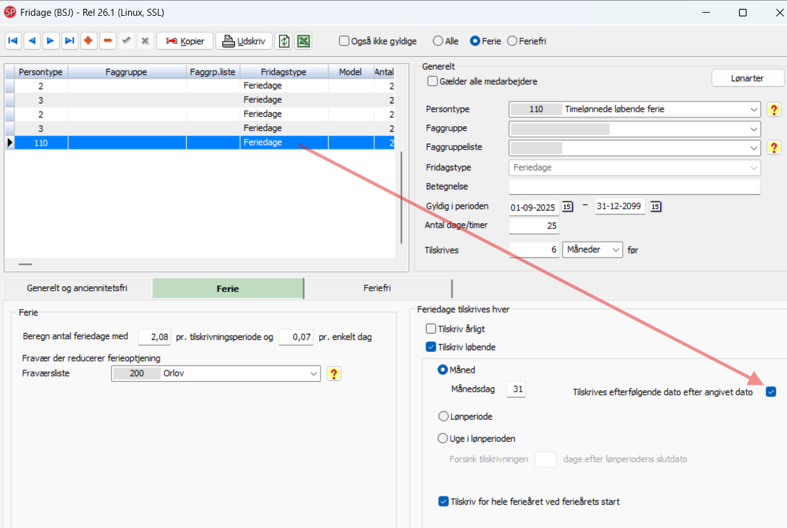Open help for Faggruppeliste field
787x528 pixels.
[x=774, y=148]
